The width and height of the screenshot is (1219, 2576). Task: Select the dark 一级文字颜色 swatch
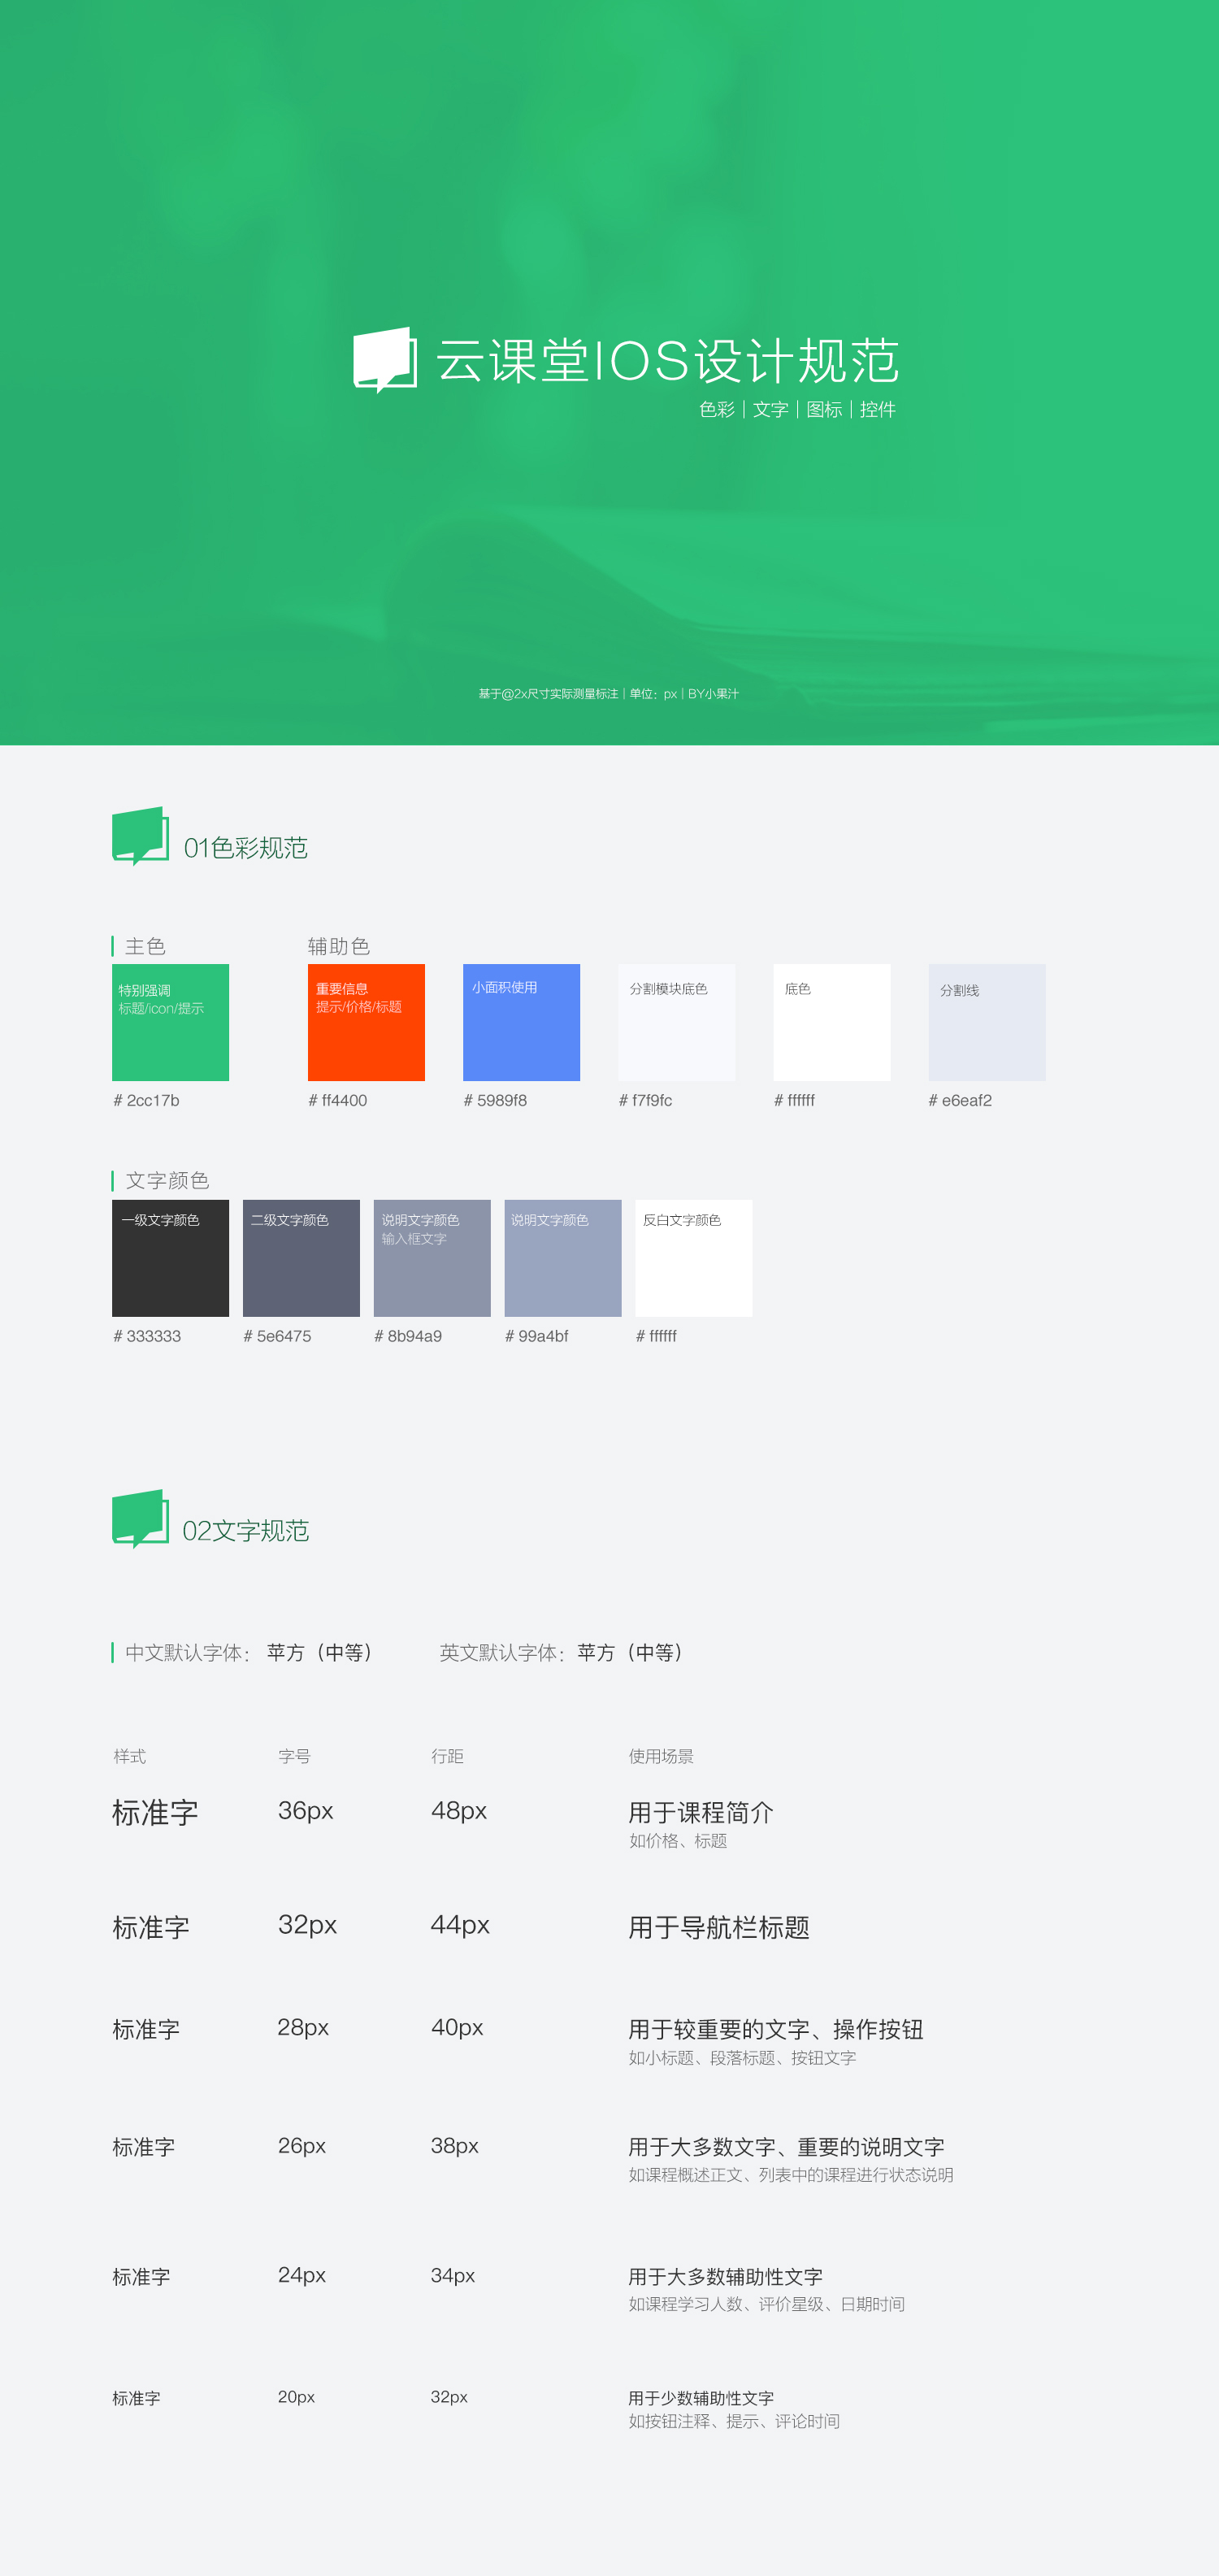point(170,1258)
